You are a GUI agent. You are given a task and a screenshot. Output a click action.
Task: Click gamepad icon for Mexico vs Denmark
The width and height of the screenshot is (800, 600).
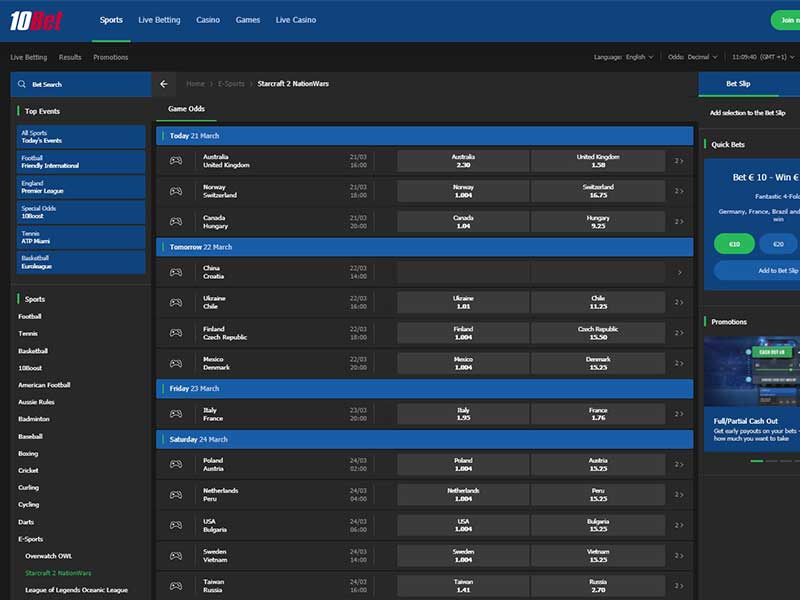[x=176, y=363]
